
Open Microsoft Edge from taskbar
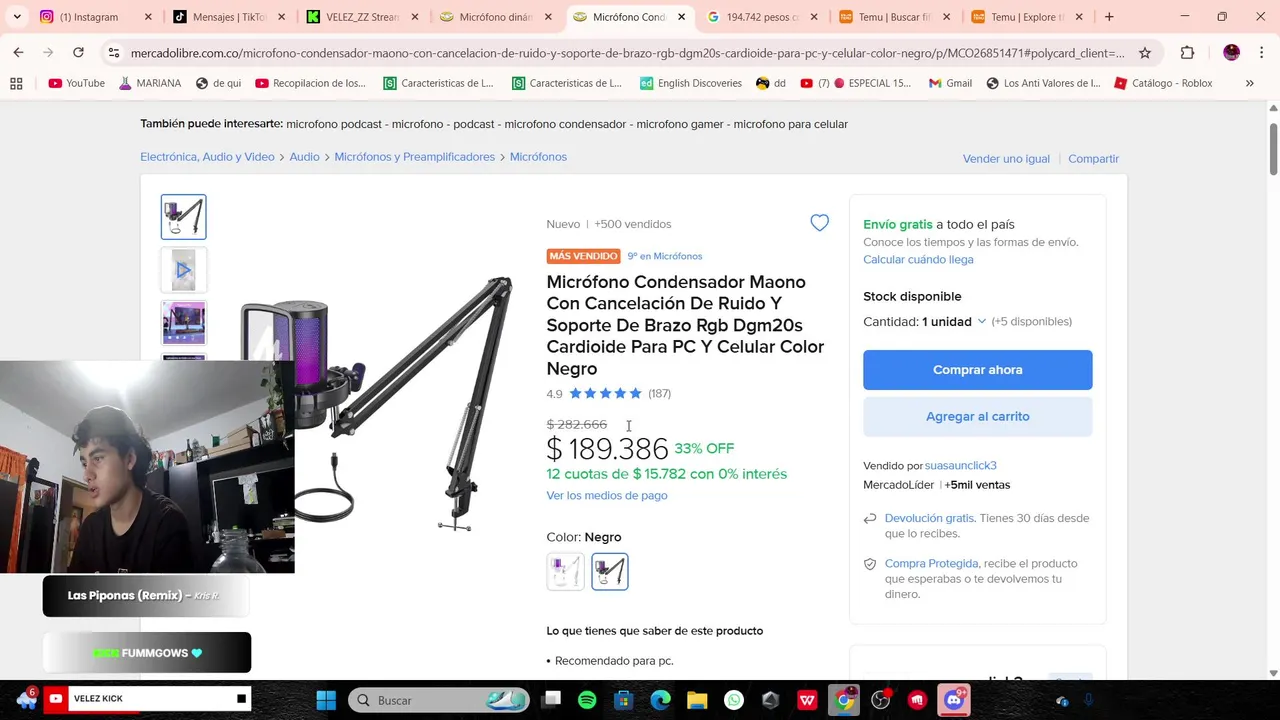pyautogui.click(x=660, y=700)
